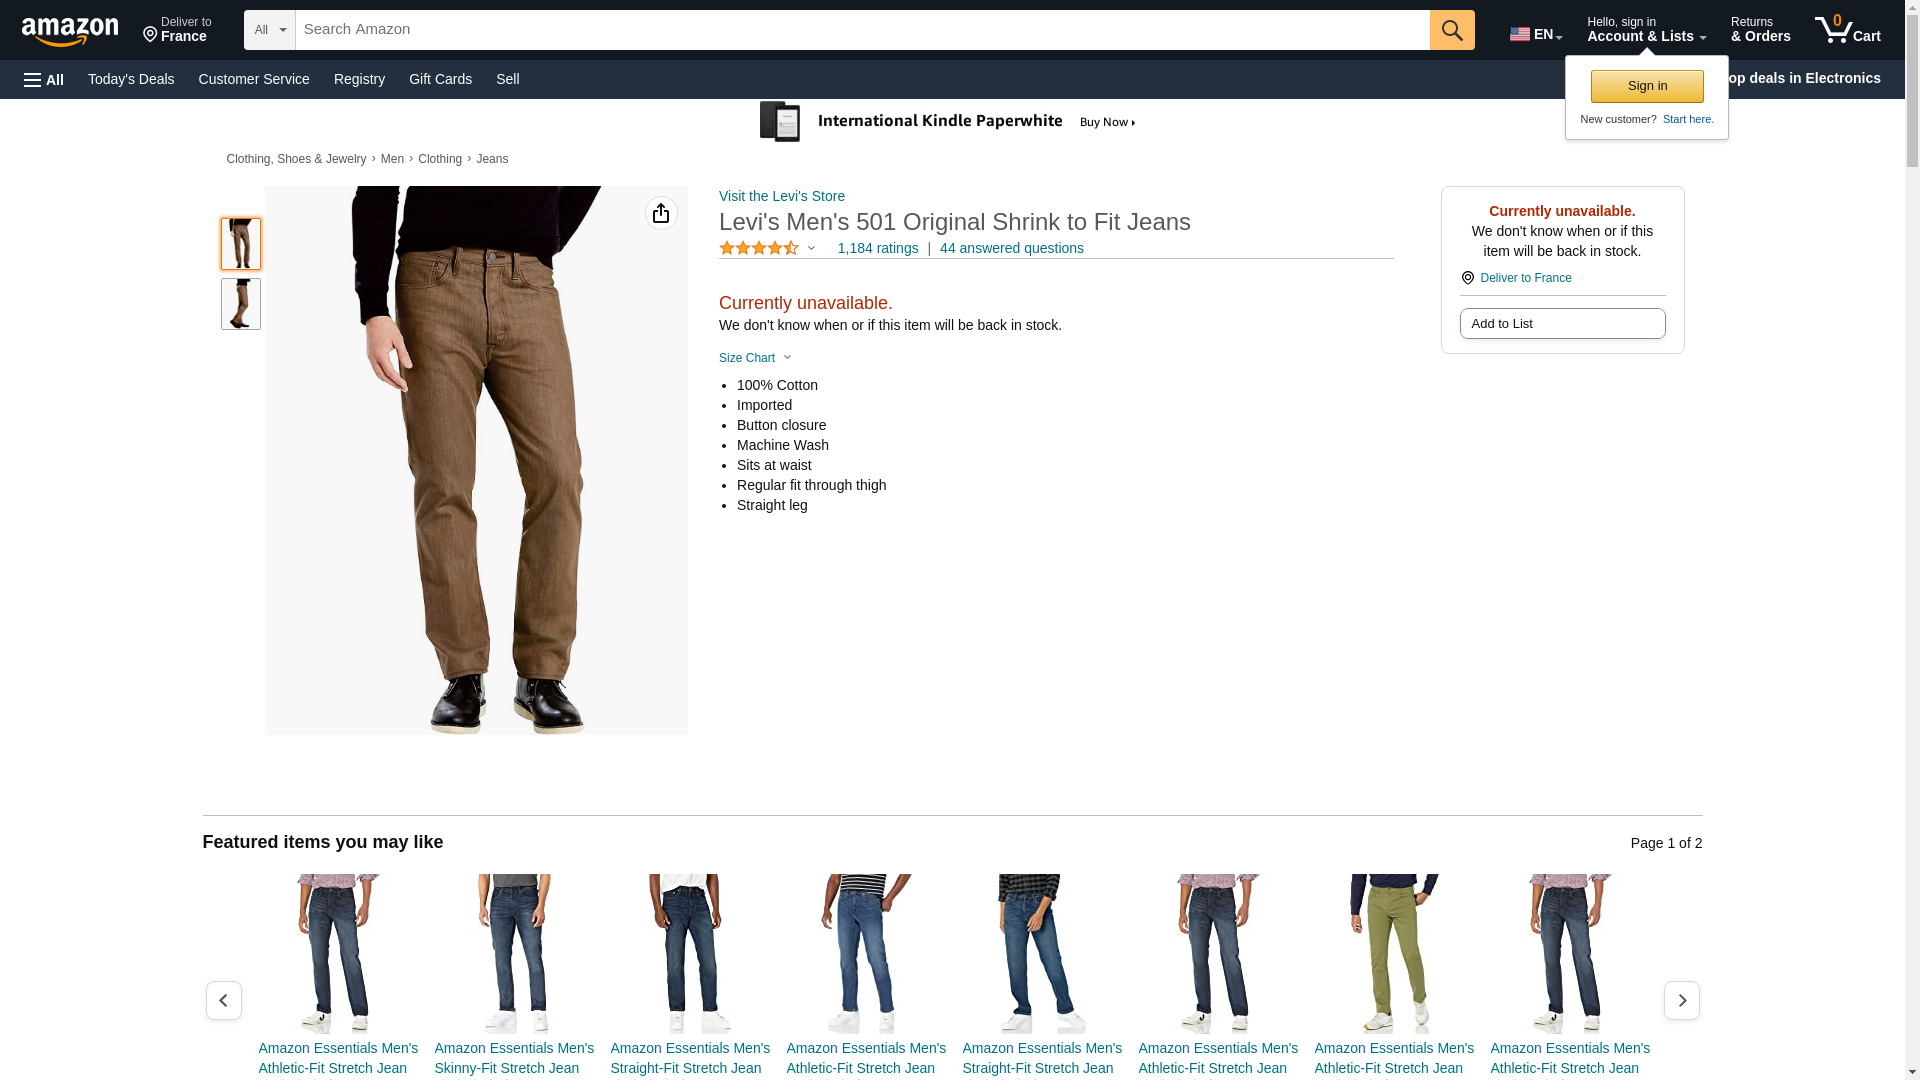1920x1080 pixels.
Task: Open the Jeans breadcrumb link
Action: coord(492,159)
